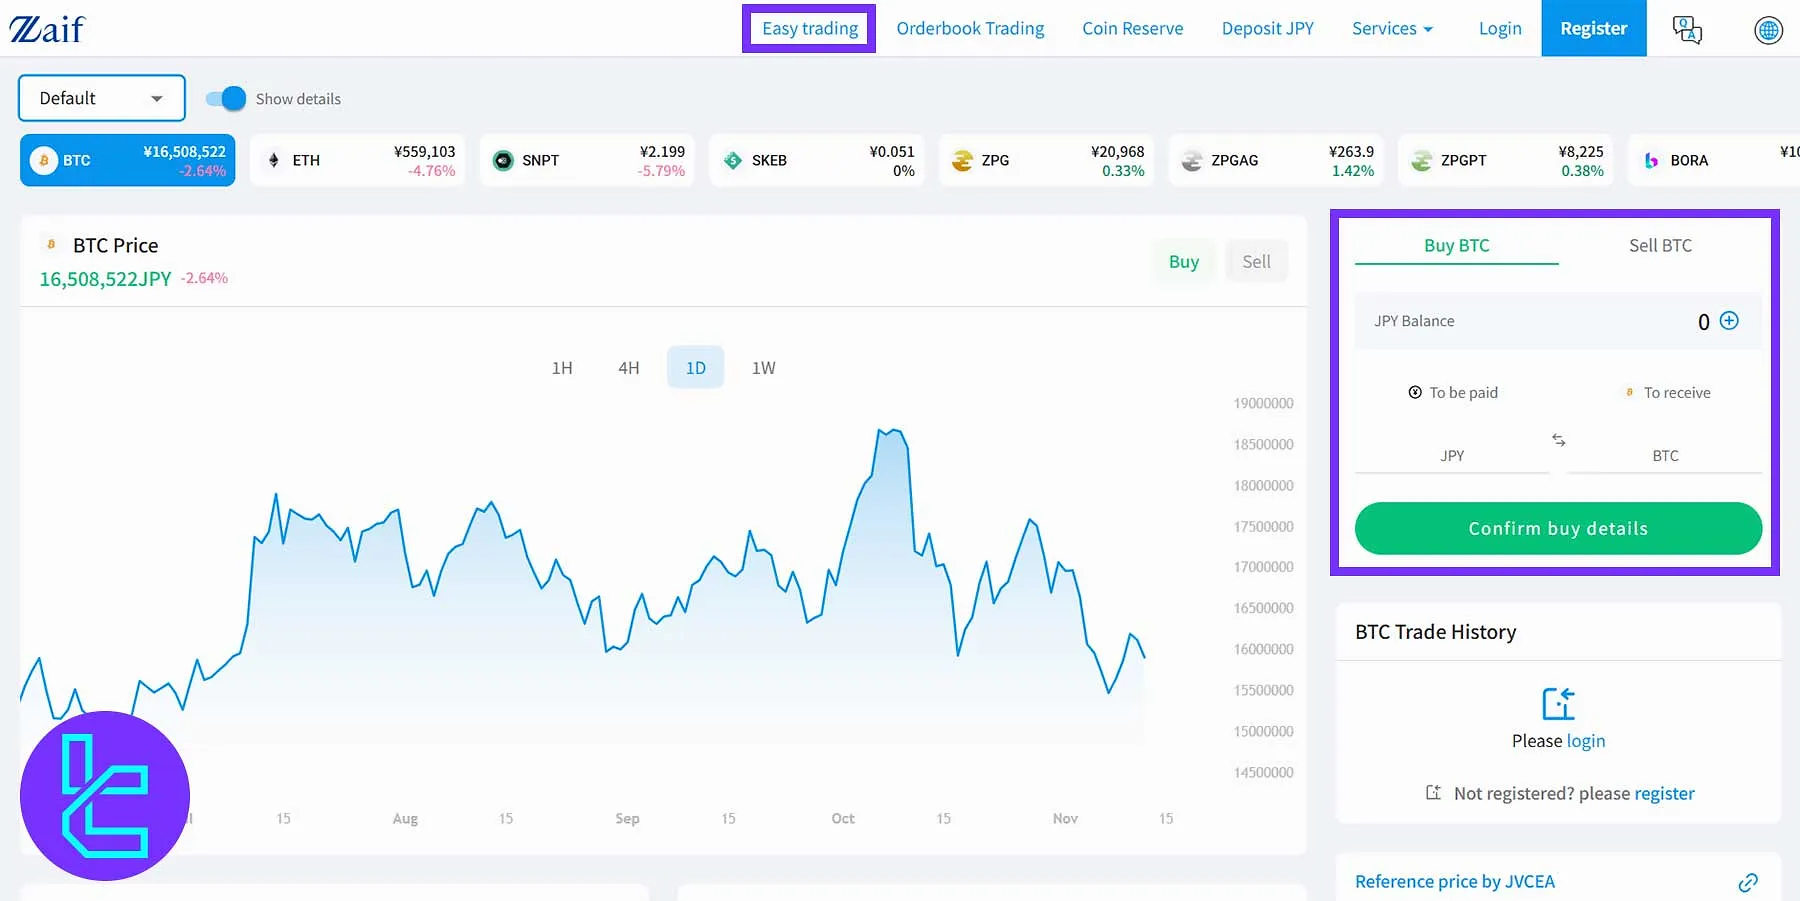This screenshot has width=1800, height=901.
Task: Open the globe language selector icon
Action: tap(1767, 30)
